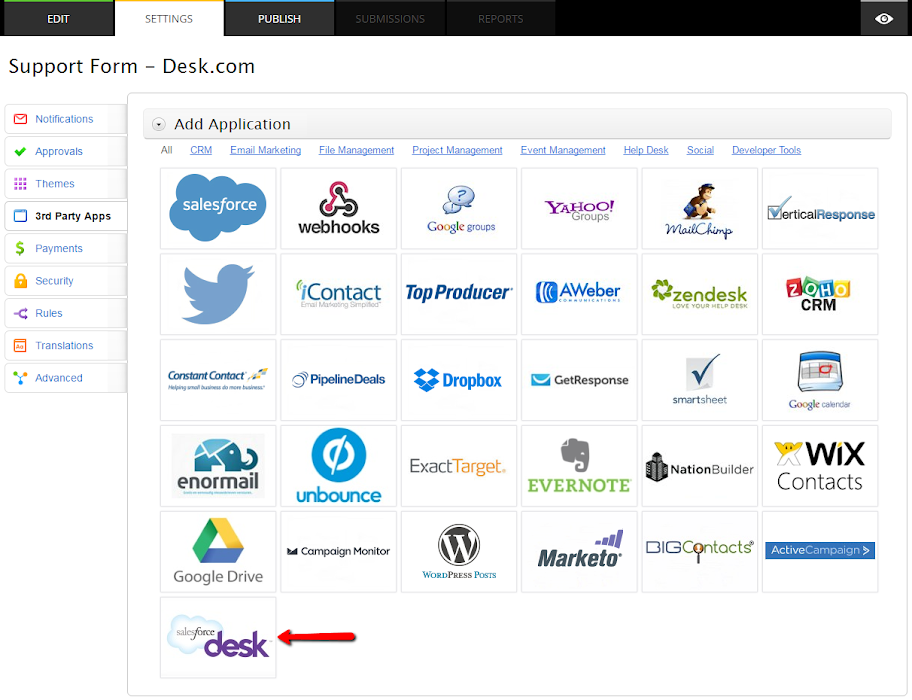Add the Salesforce application
The height and width of the screenshot is (700, 912).
218,208
